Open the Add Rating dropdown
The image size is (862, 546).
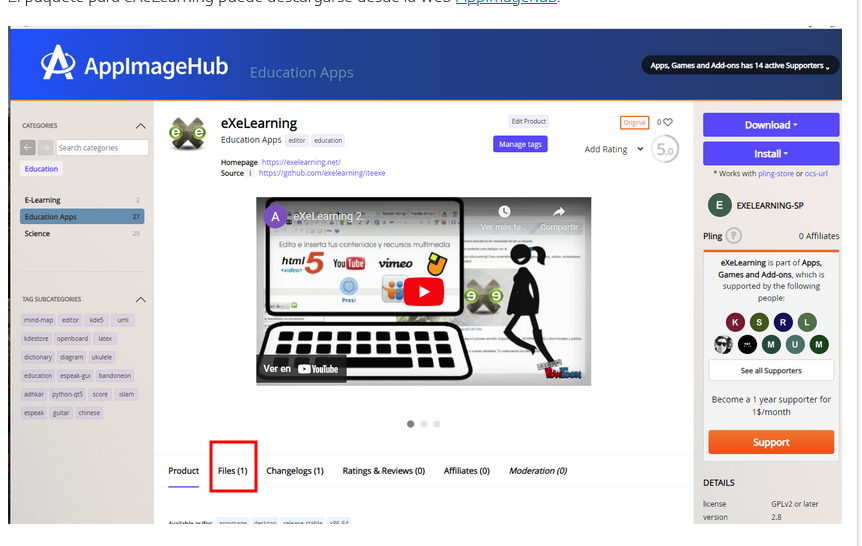(614, 149)
